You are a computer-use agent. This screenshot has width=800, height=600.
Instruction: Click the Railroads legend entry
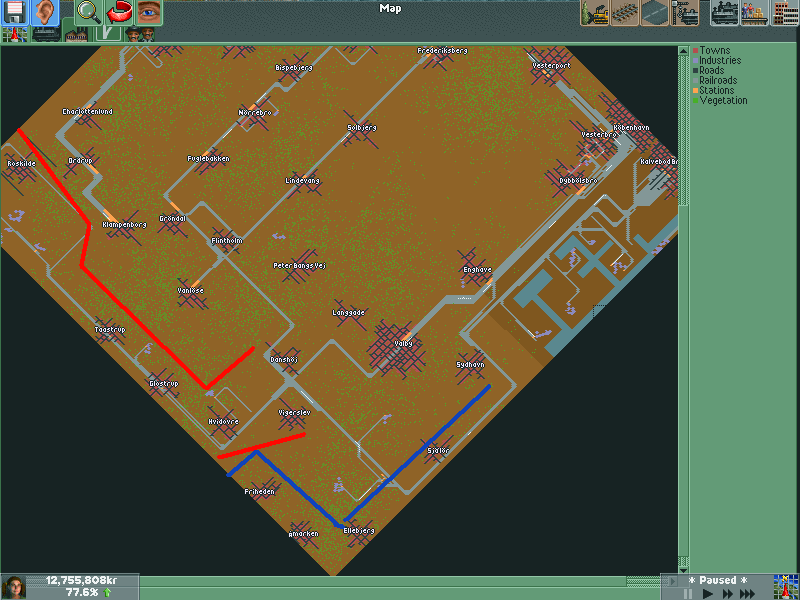[715, 80]
